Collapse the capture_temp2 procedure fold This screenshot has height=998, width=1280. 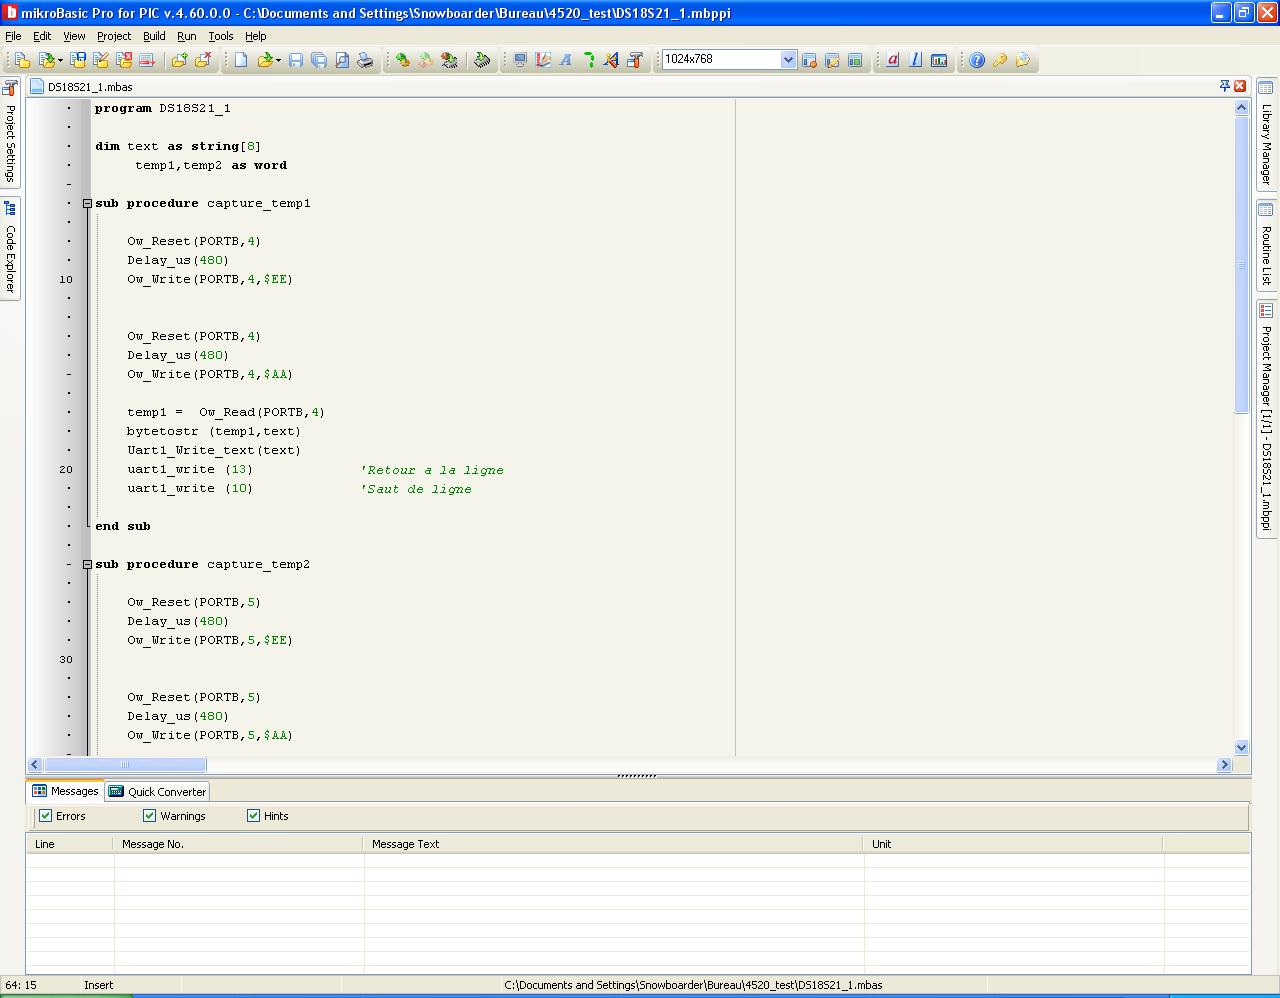point(87,564)
